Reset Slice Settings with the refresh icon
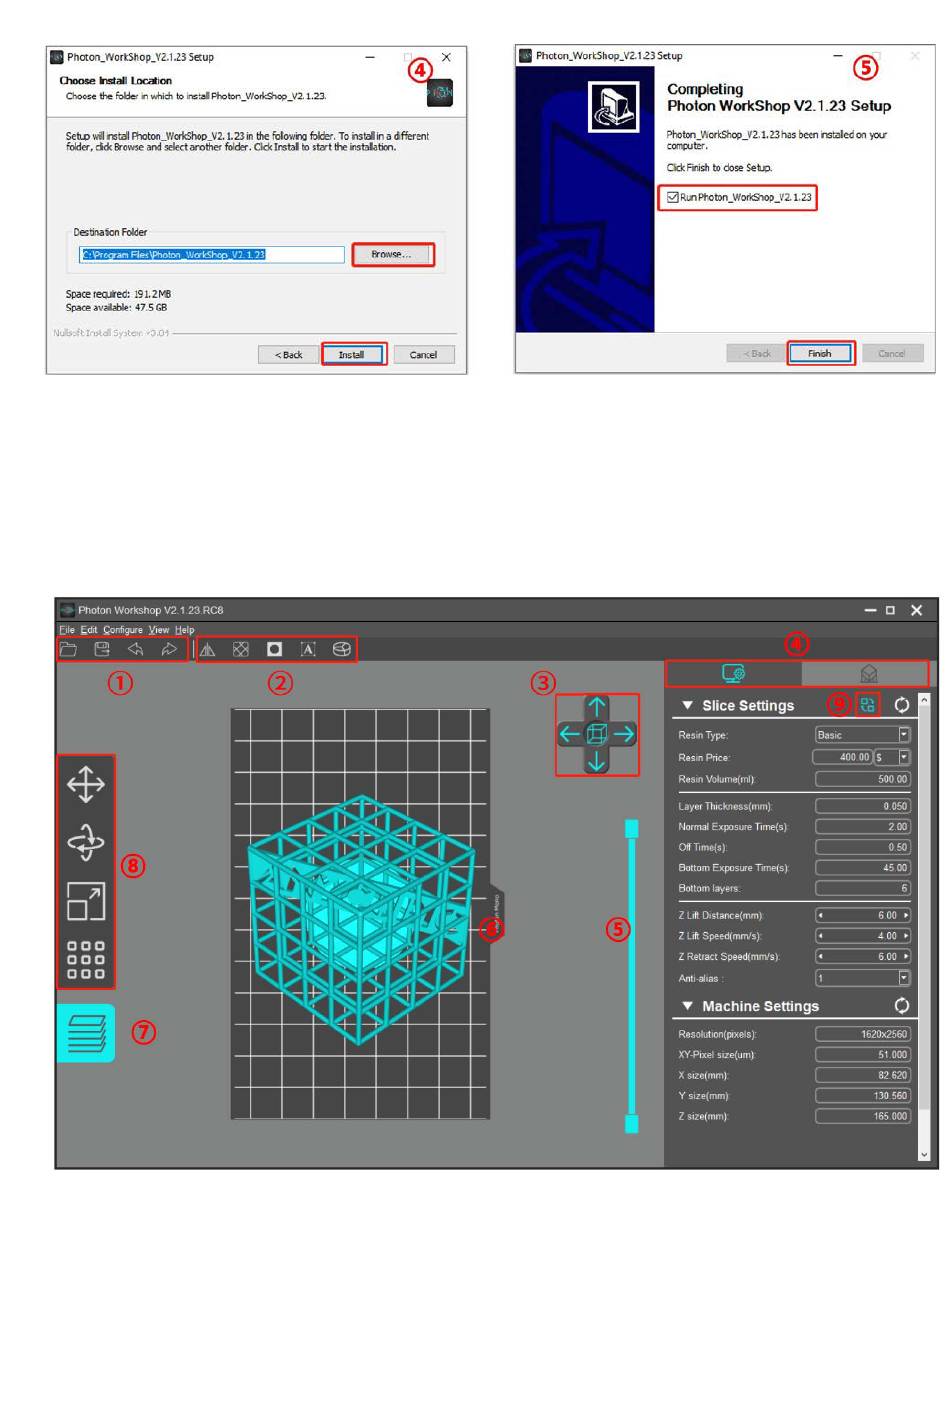The image size is (950, 1419). point(902,705)
